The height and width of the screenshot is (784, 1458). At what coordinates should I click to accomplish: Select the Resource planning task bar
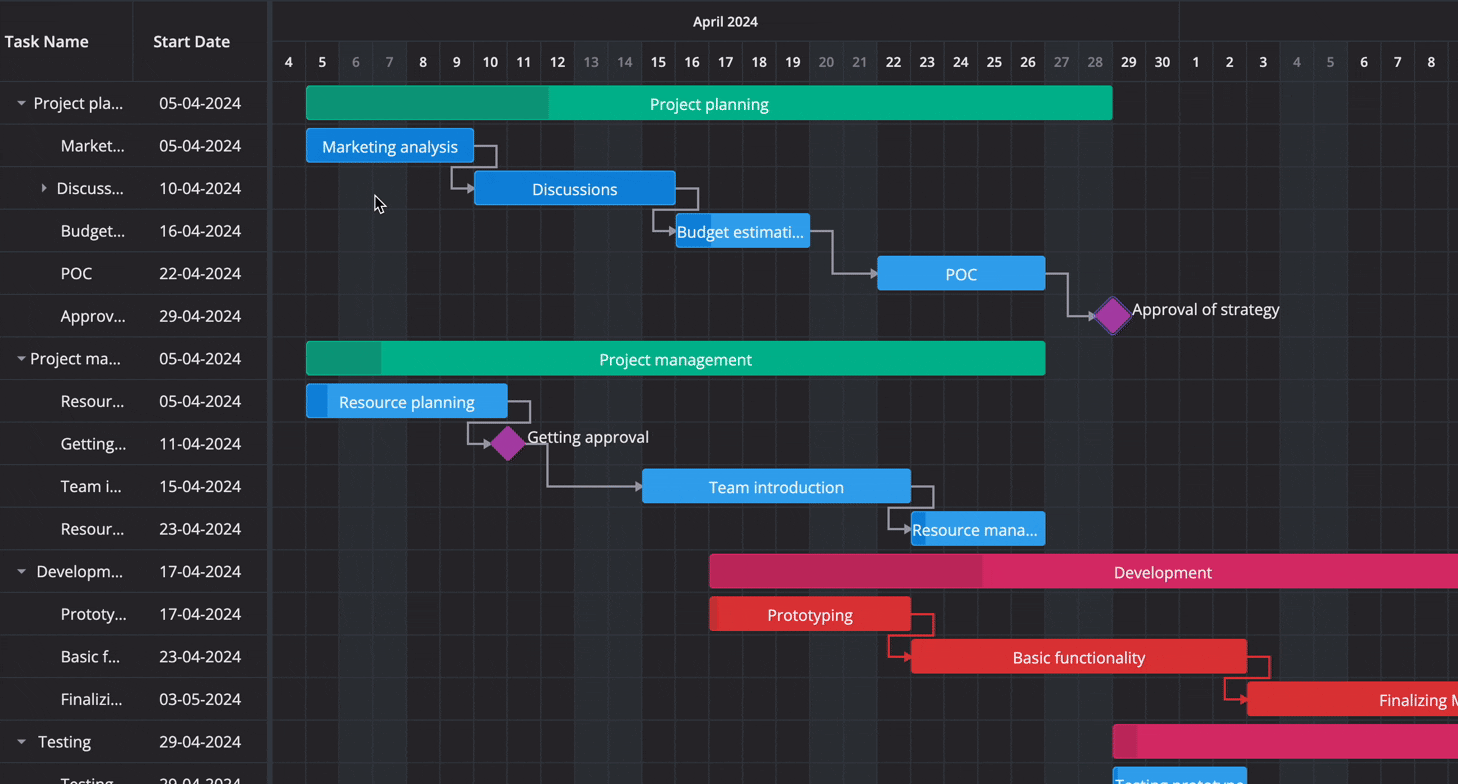pyautogui.click(x=406, y=402)
